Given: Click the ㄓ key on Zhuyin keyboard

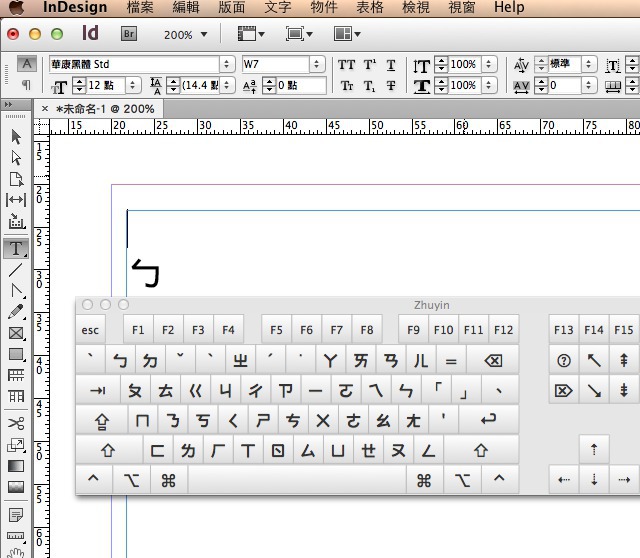Looking at the screenshot, I should 240,360.
